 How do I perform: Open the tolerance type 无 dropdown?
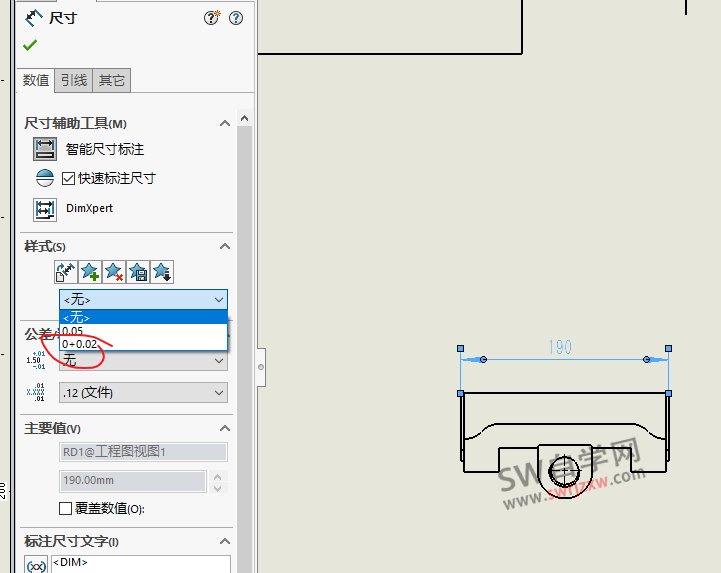(143, 361)
